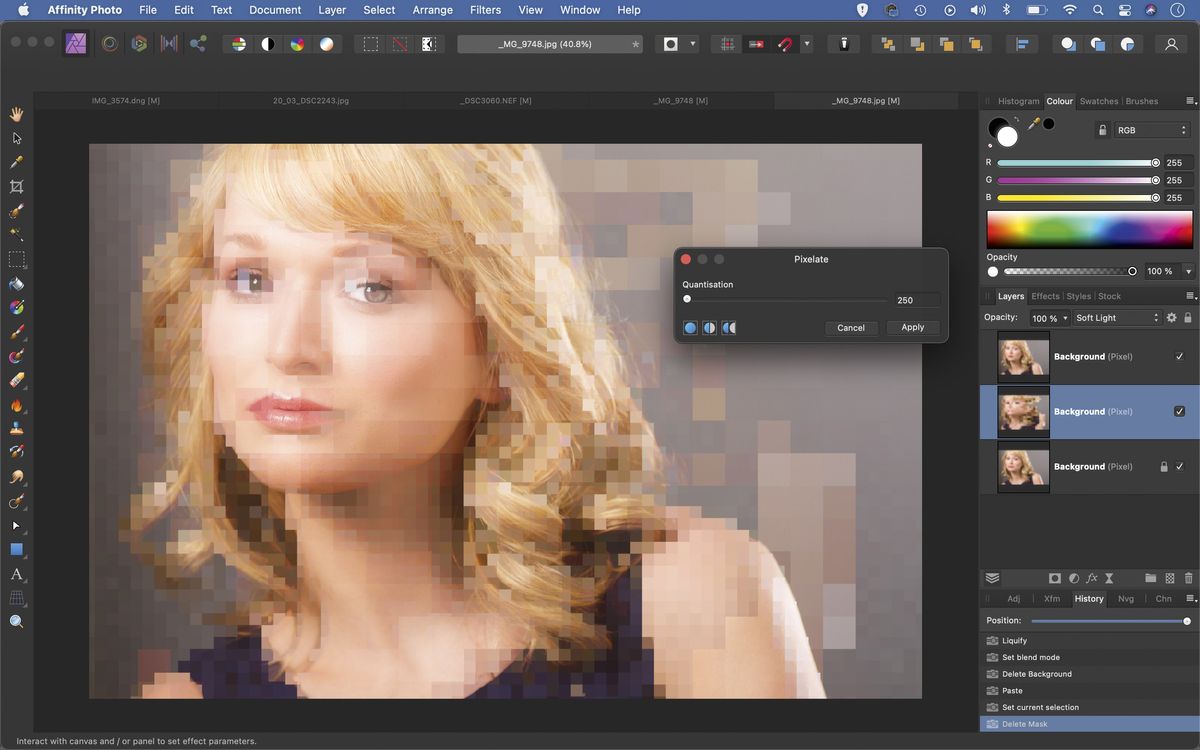
Task: Add a mask layer
Action: [x=1055, y=578]
